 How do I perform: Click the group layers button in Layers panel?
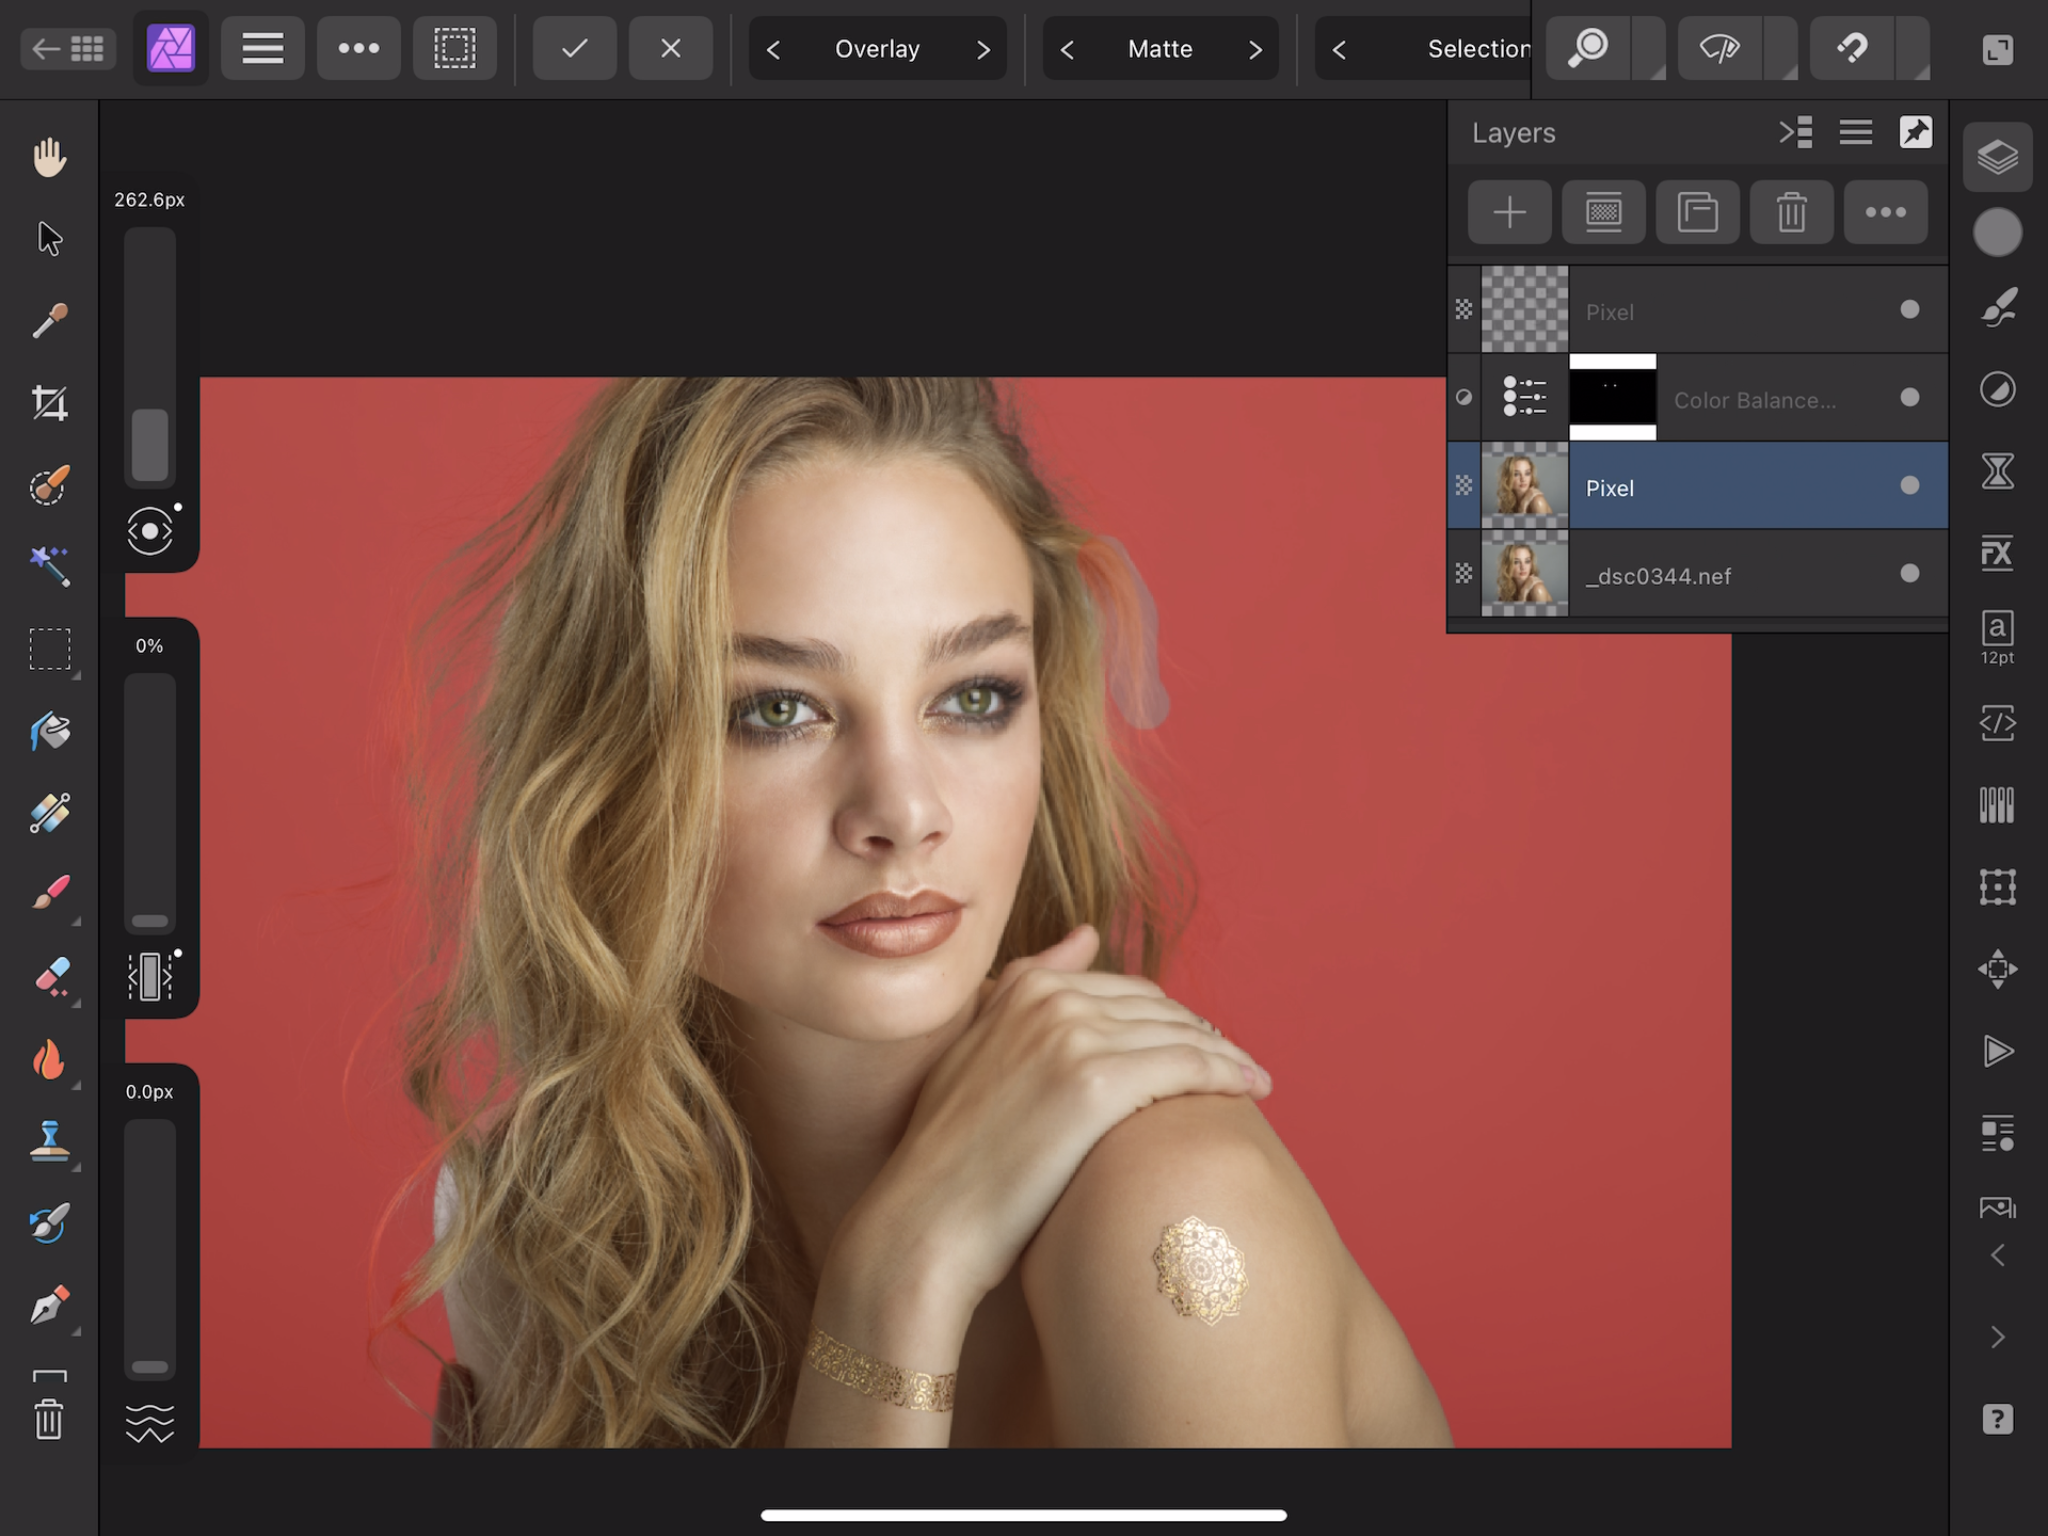pyautogui.click(x=1697, y=212)
